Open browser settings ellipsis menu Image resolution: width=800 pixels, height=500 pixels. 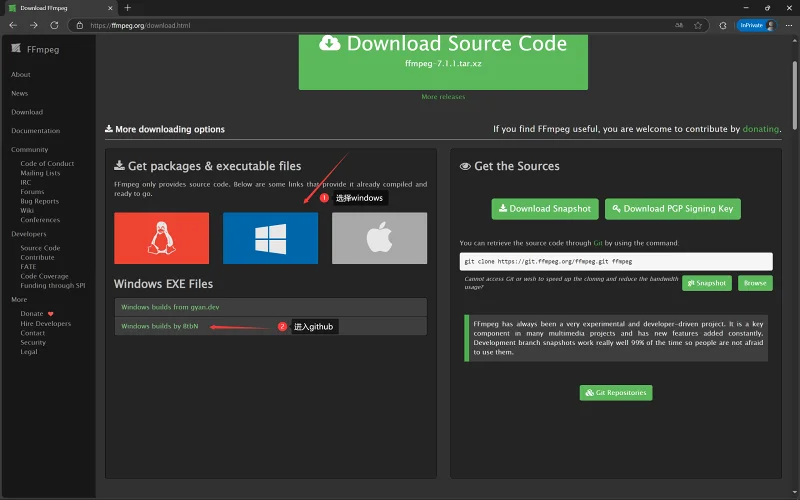tap(789, 25)
